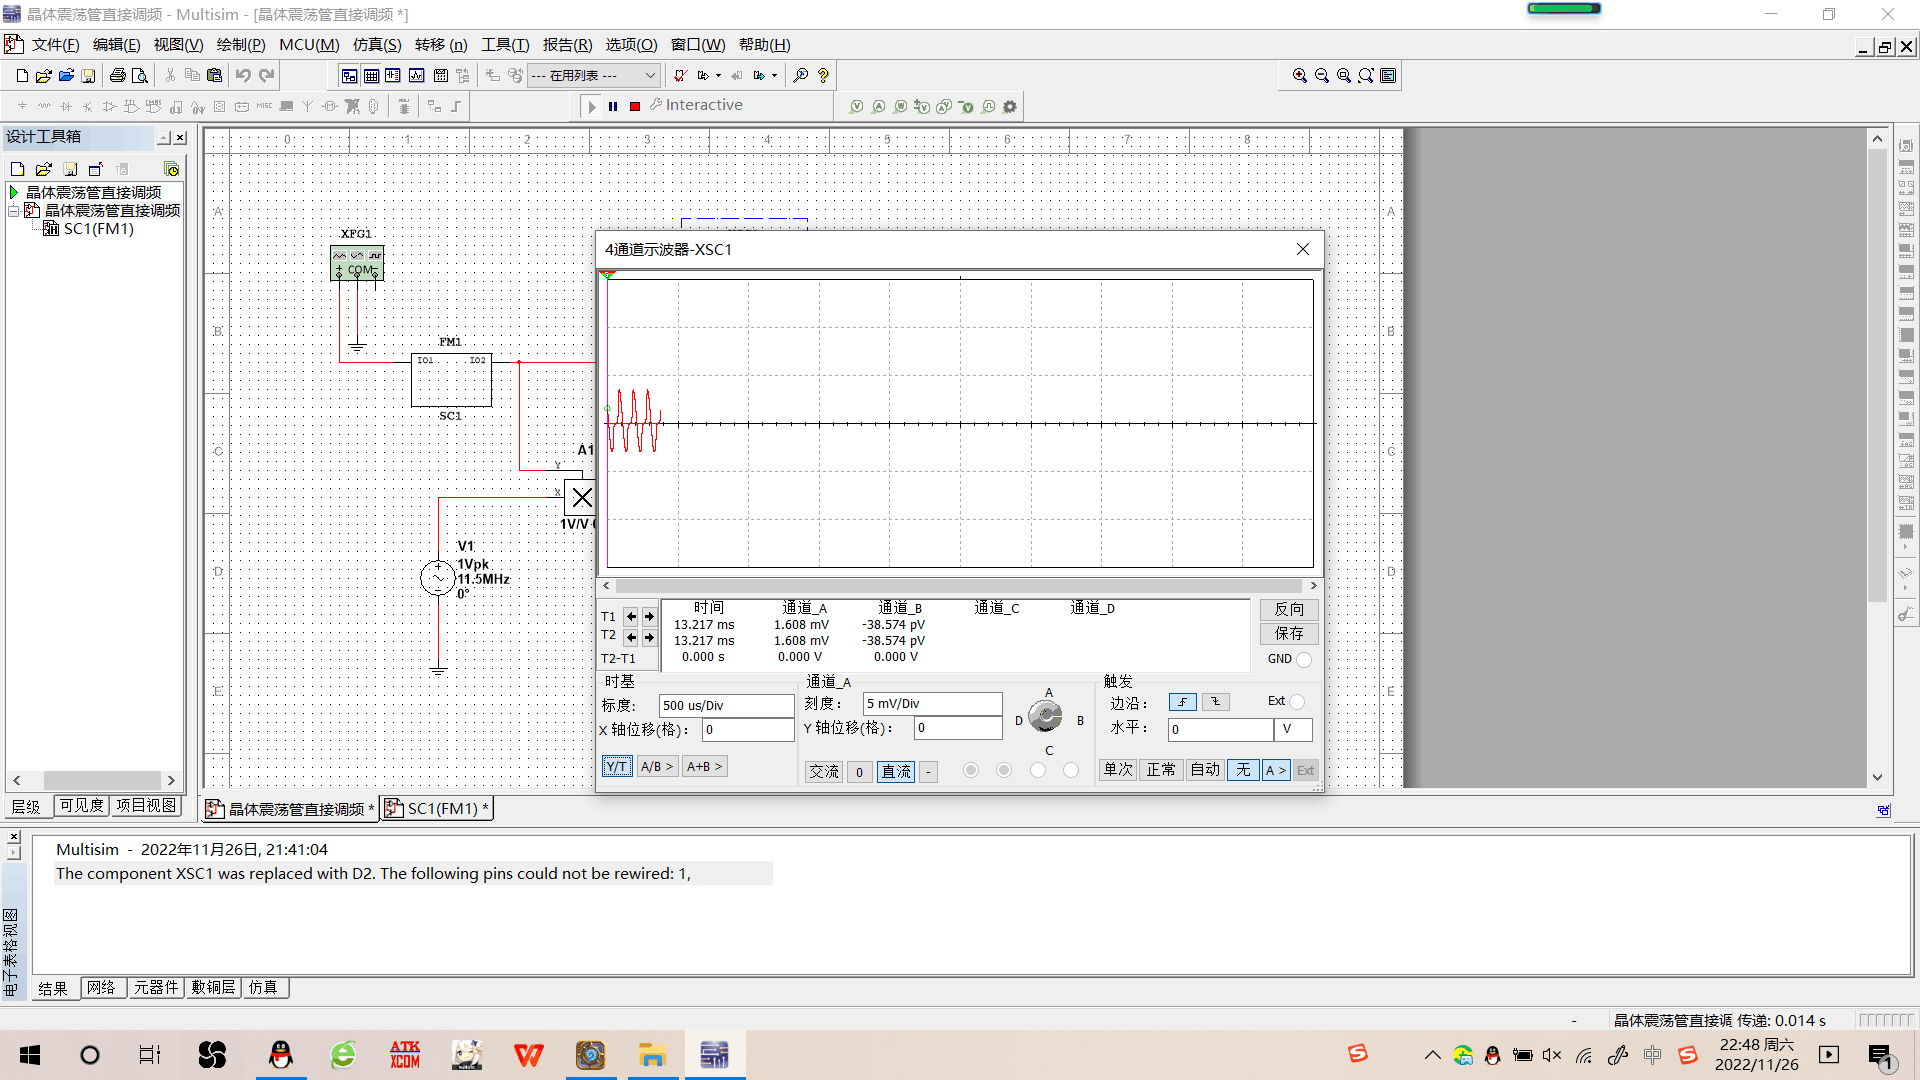Click the 反向 button

pyautogui.click(x=1289, y=609)
